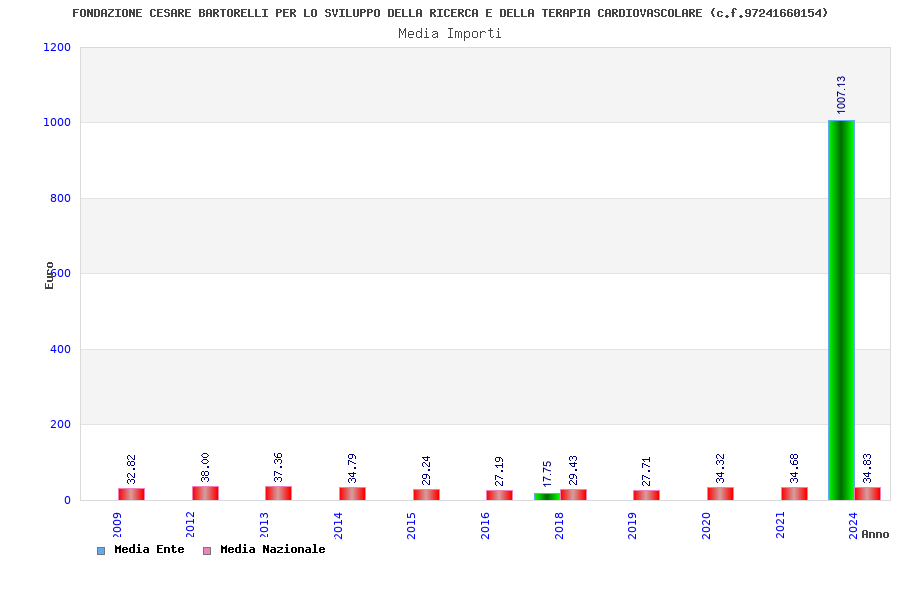Image resolution: width=900 pixels, height=600 pixels.
Task: Click the red bar labeled 34.79
Action: pyautogui.click(x=352, y=494)
